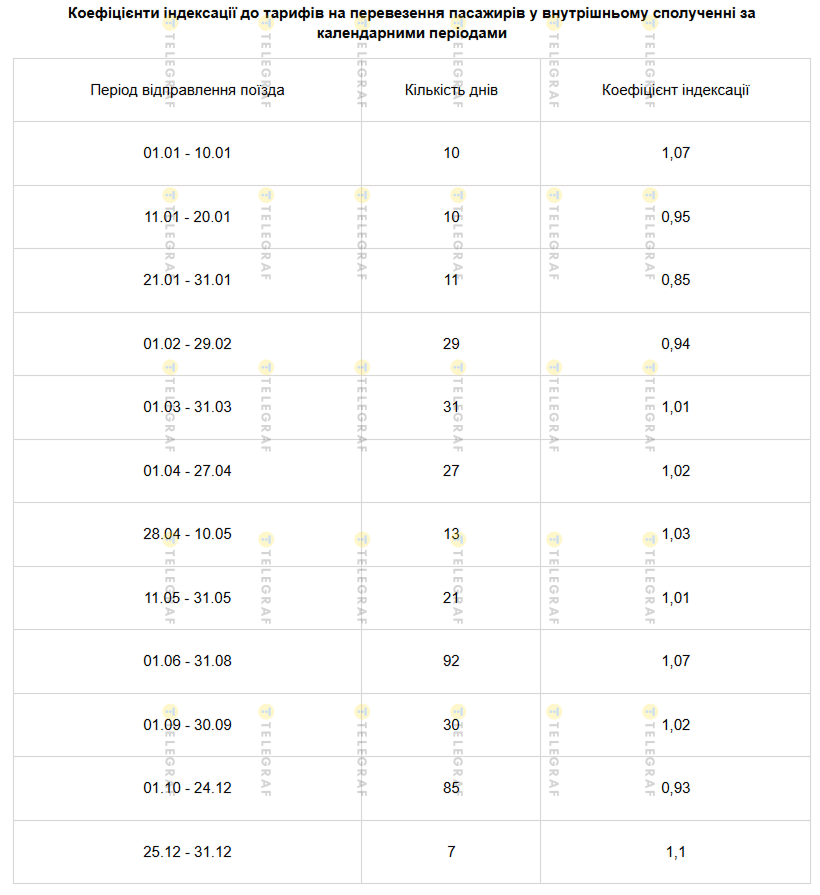Click the day count 21
Image resolution: width=820 pixels, height=895 pixels.
tap(451, 598)
